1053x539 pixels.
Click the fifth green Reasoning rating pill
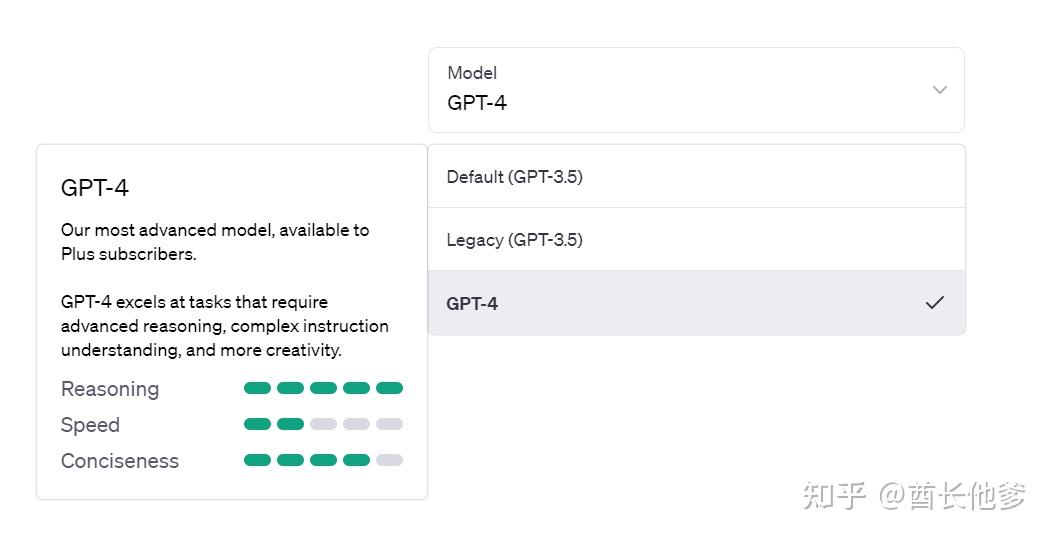tap(389, 388)
